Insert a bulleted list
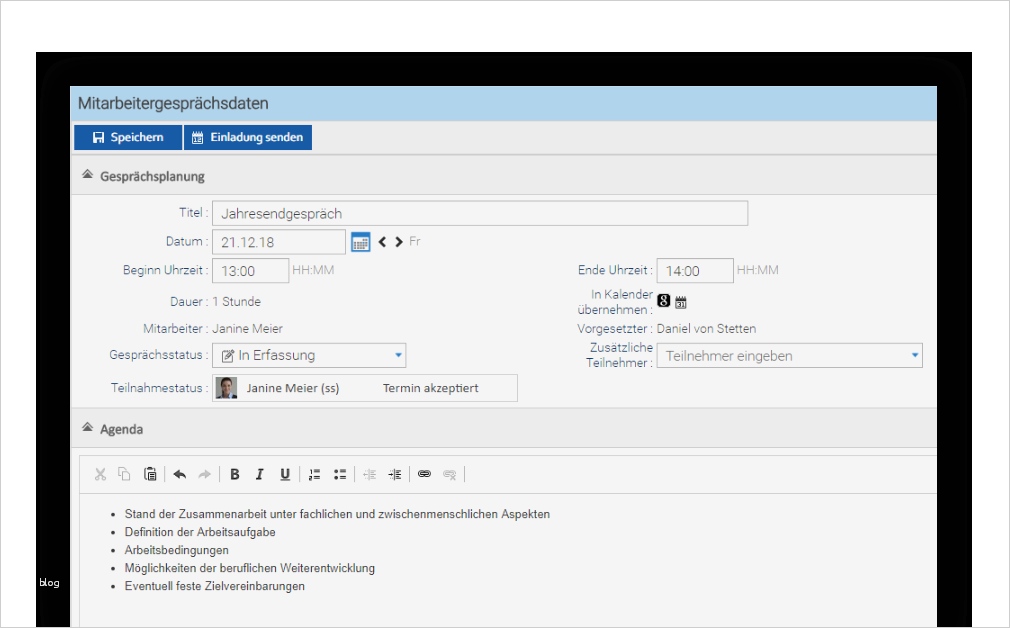 click(x=340, y=475)
